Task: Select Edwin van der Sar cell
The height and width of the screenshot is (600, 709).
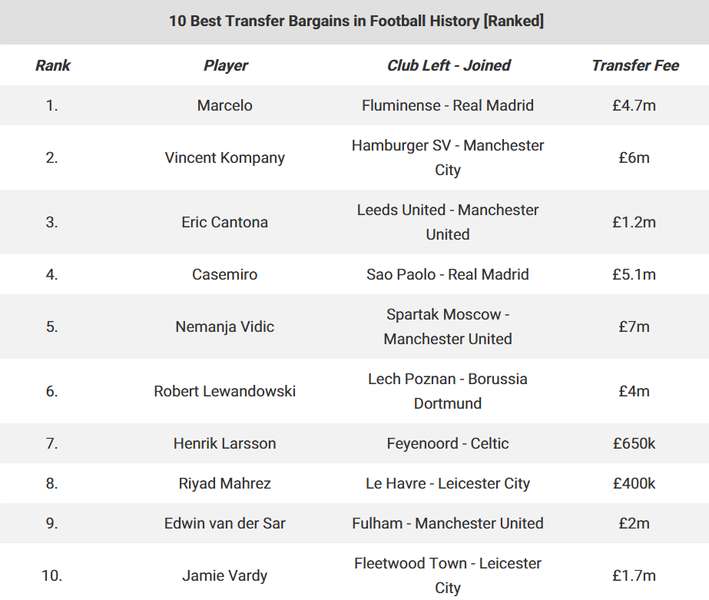Action: (225, 523)
